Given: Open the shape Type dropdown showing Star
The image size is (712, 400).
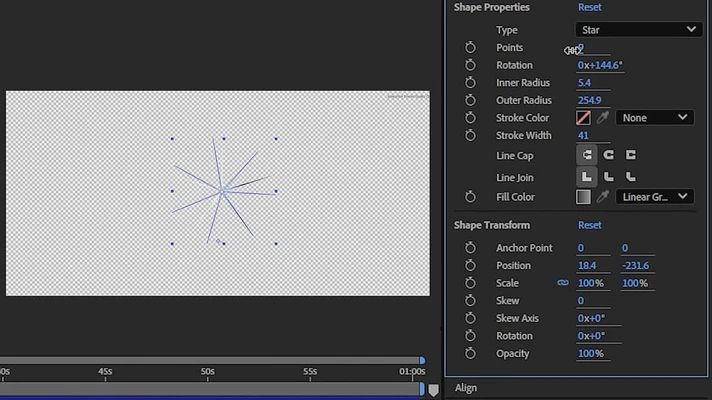Looking at the screenshot, I should pos(638,30).
